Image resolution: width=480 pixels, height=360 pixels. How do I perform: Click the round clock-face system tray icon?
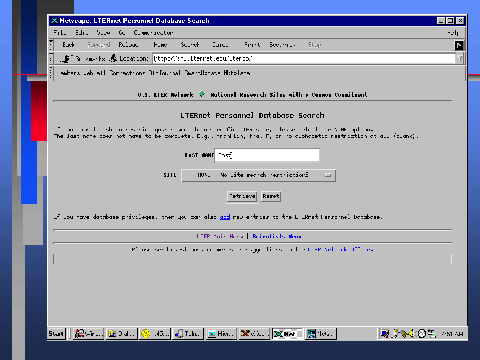pyautogui.click(x=422, y=334)
